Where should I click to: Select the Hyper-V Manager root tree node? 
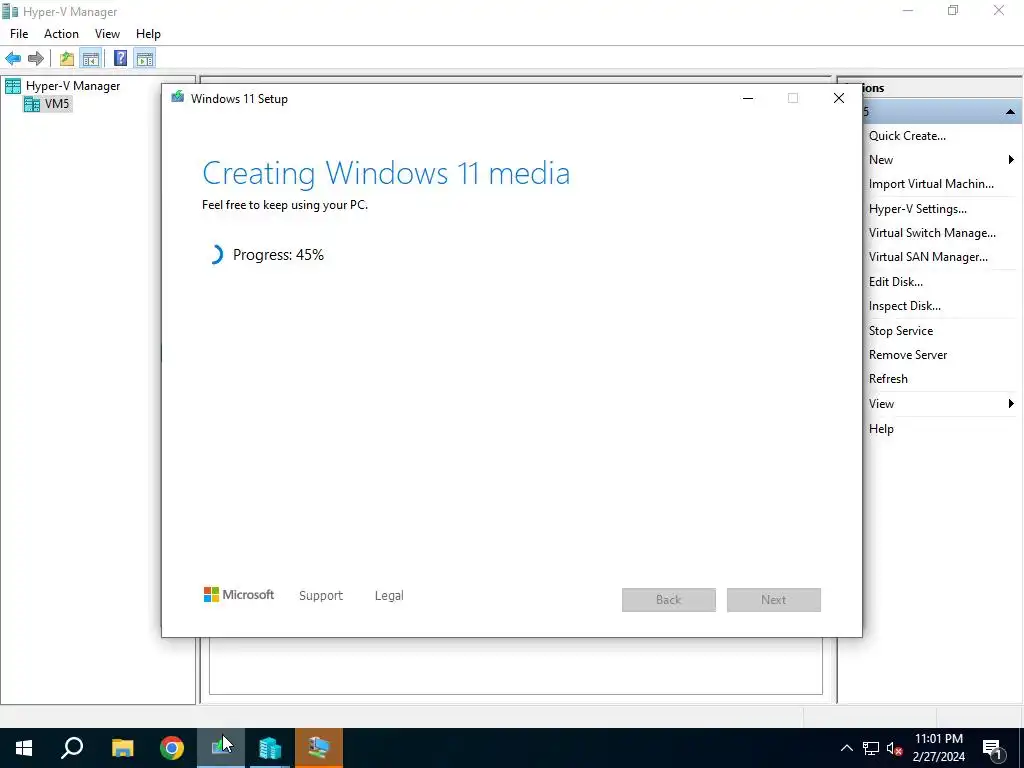(x=72, y=86)
